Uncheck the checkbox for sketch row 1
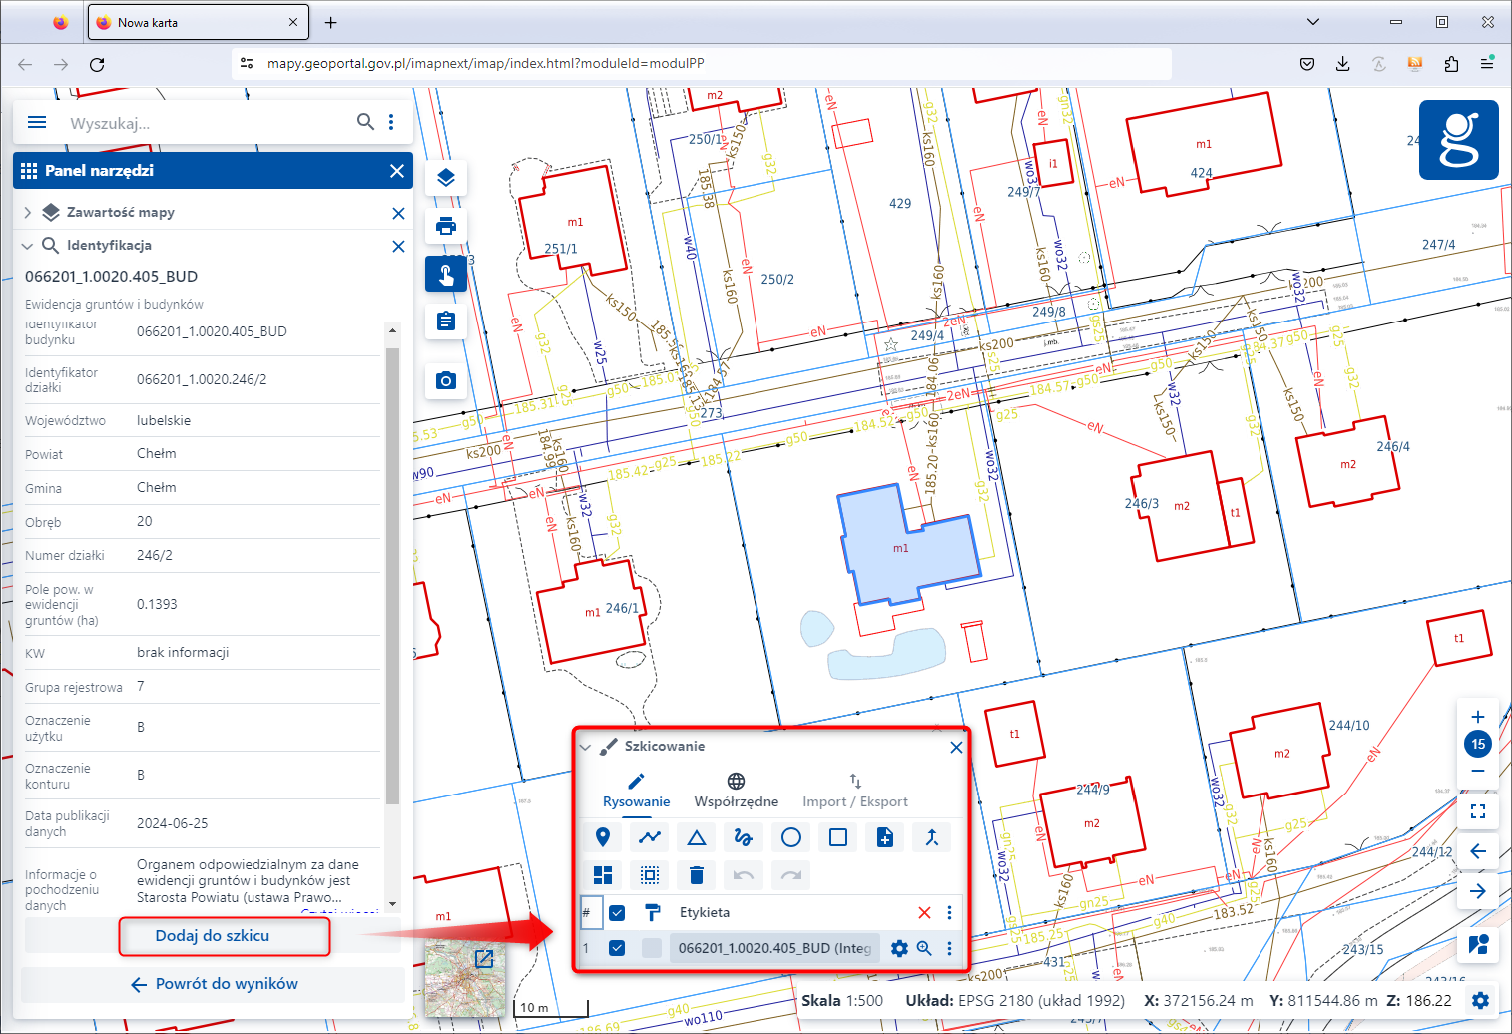Viewport: 1512px width, 1034px height. pyautogui.click(x=617, y=948)
